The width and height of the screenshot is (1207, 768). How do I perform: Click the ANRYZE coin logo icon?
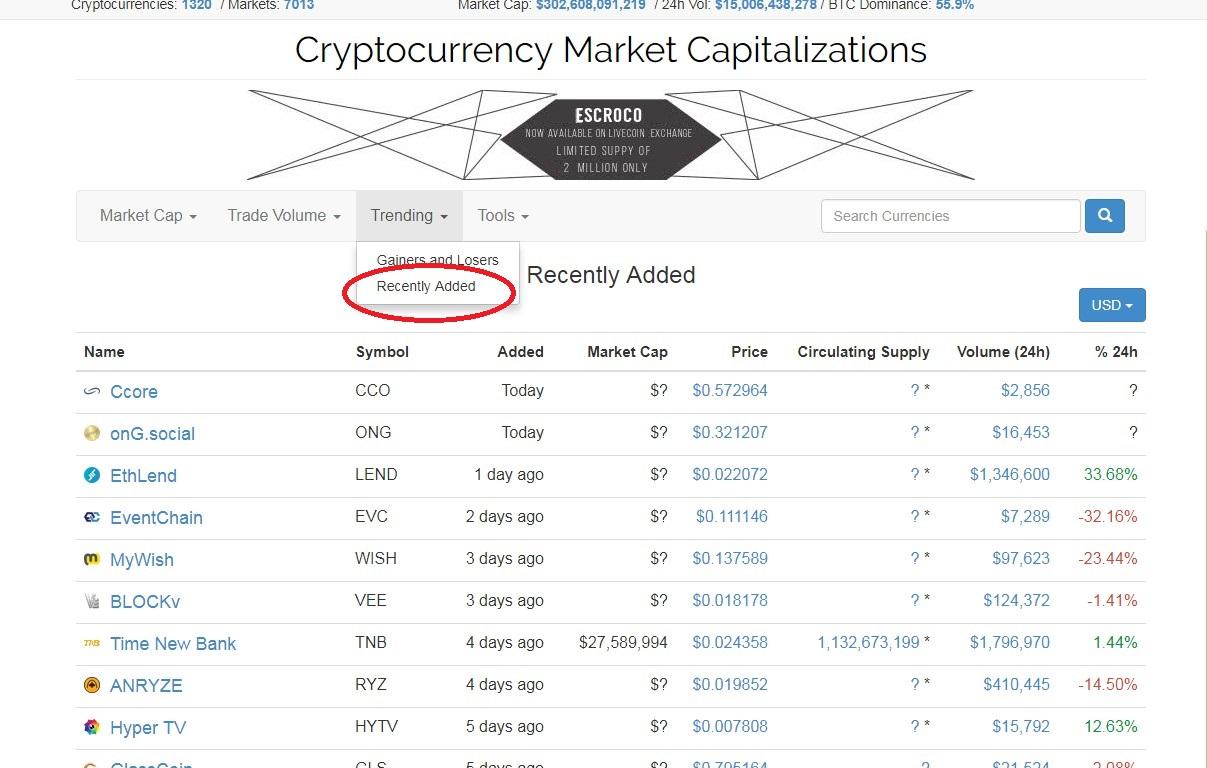pos(92,685)
